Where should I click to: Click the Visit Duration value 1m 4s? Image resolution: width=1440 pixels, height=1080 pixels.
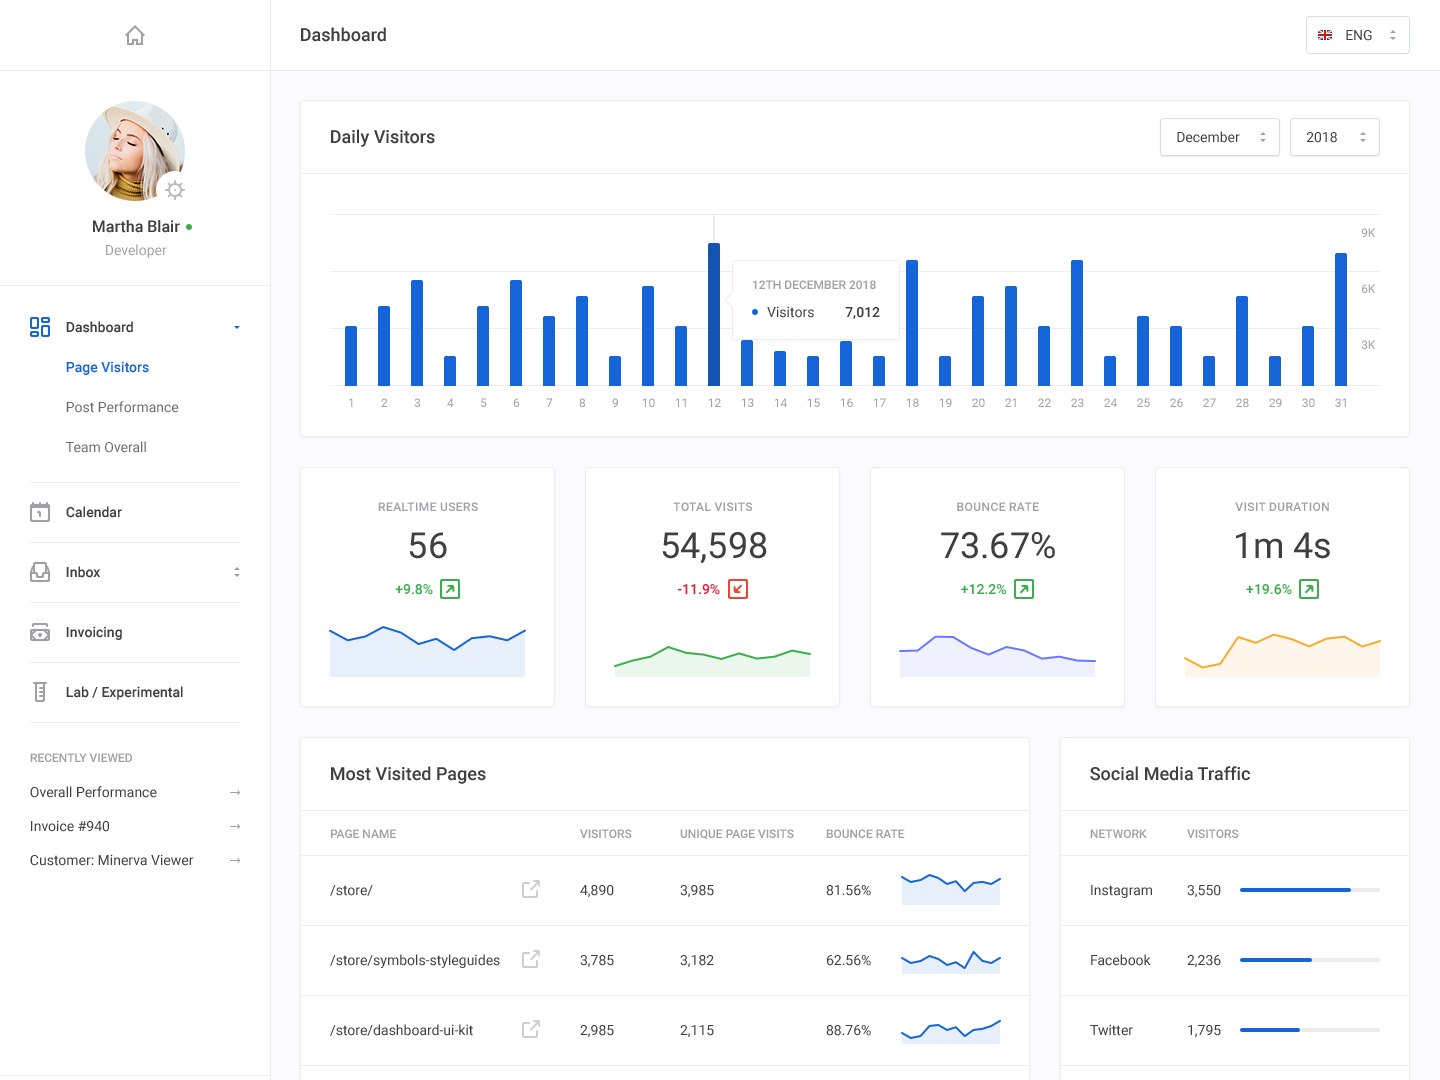pyautogui.click(x=1282, y=546)
